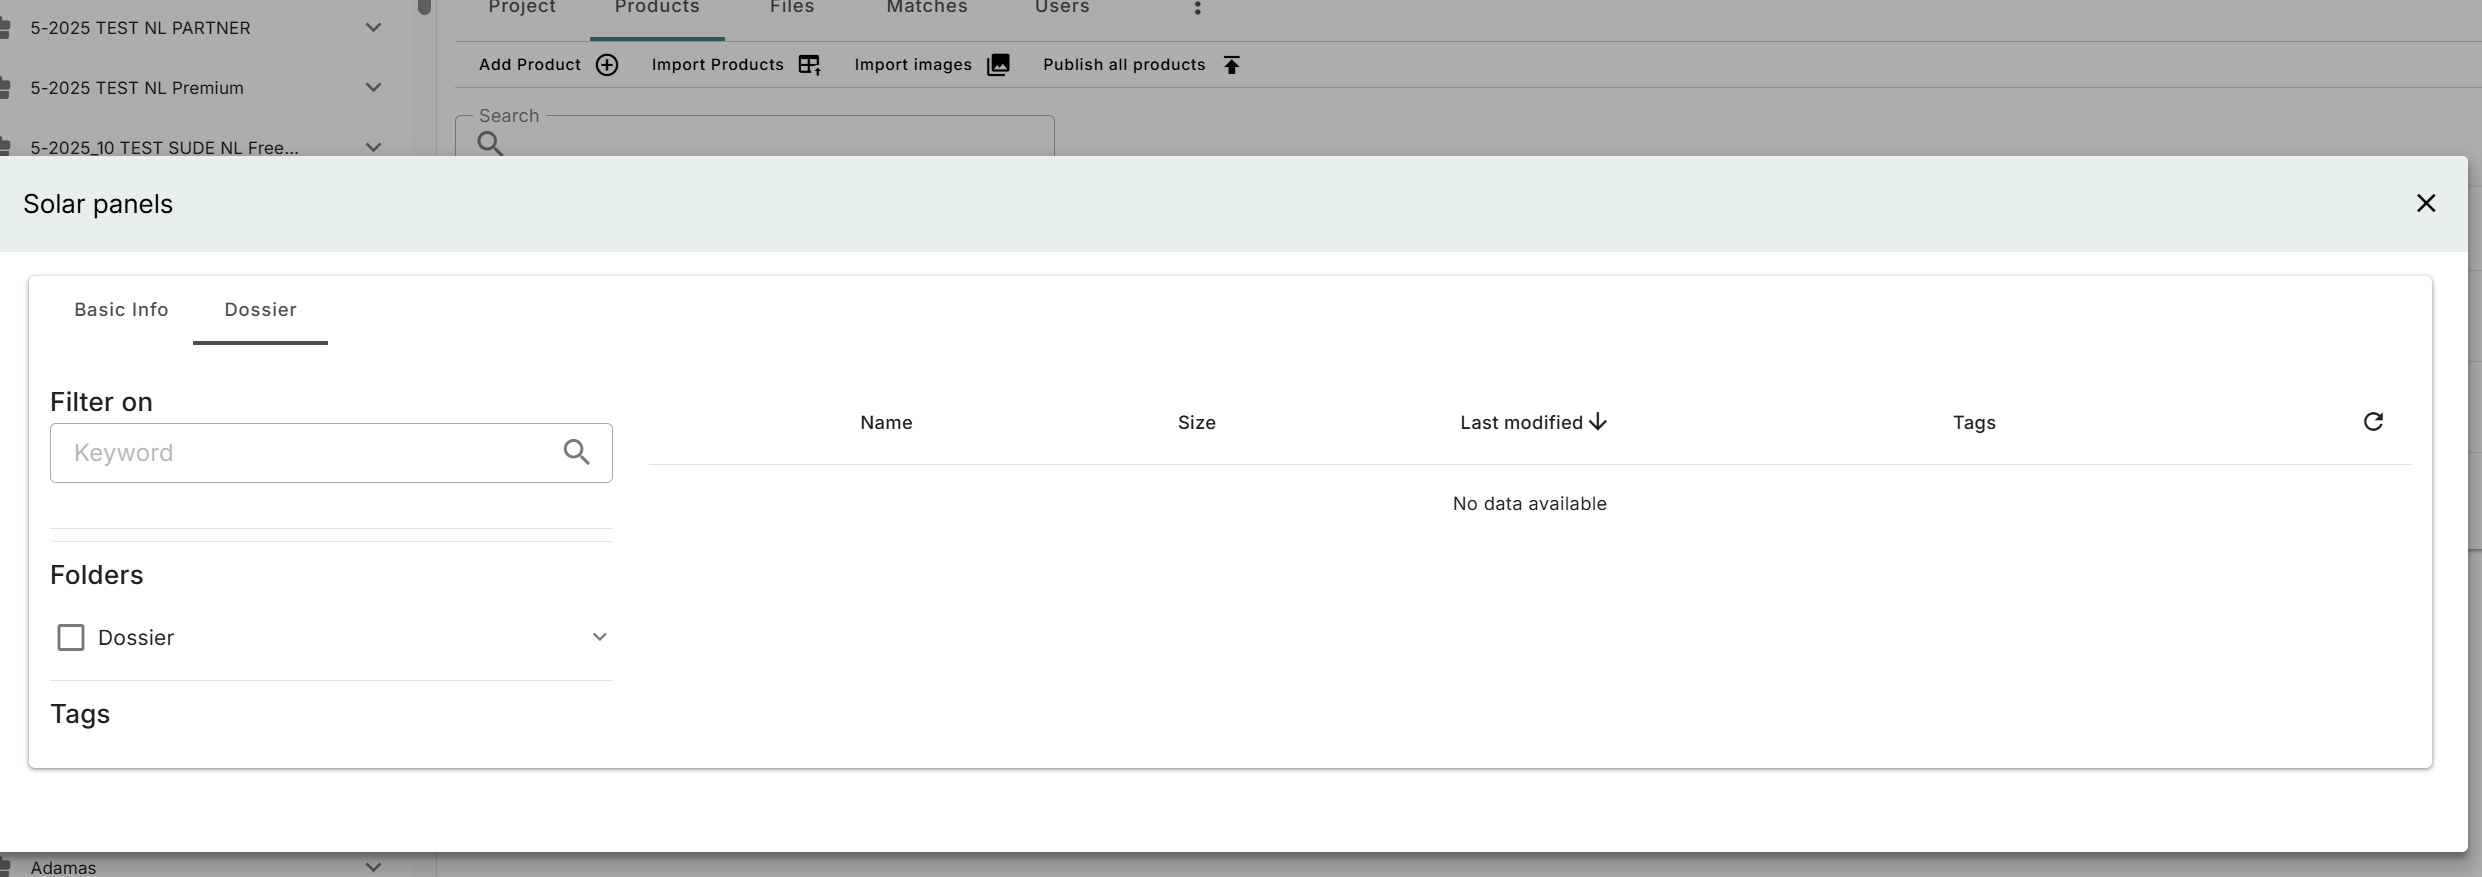The height and width of the screenshot is (877, 2482).
Task: Select the Dossier tab
Action: point(260,310)
